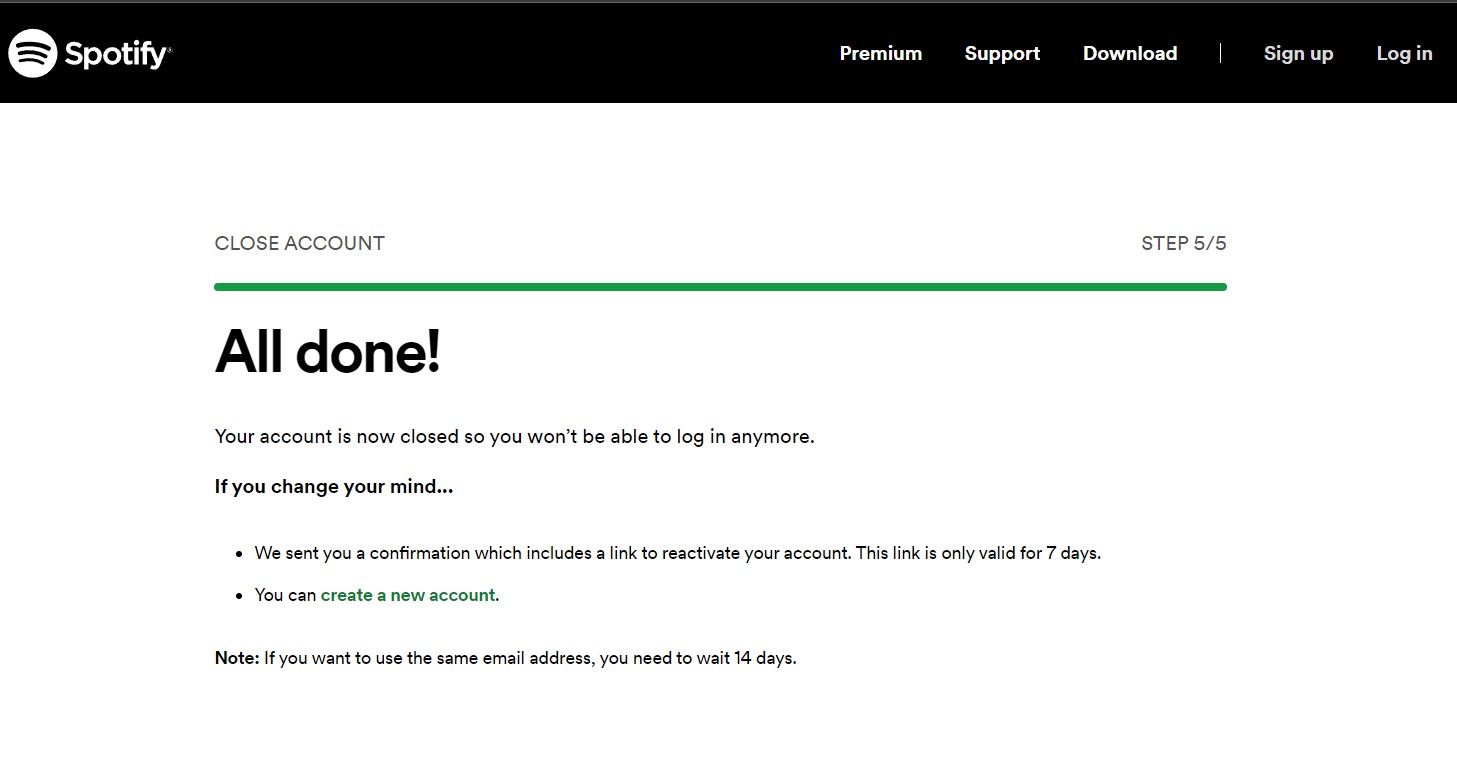
Task: Follow the 'create a new account' link
Action: pyautogui.click(x=407, y=595)
